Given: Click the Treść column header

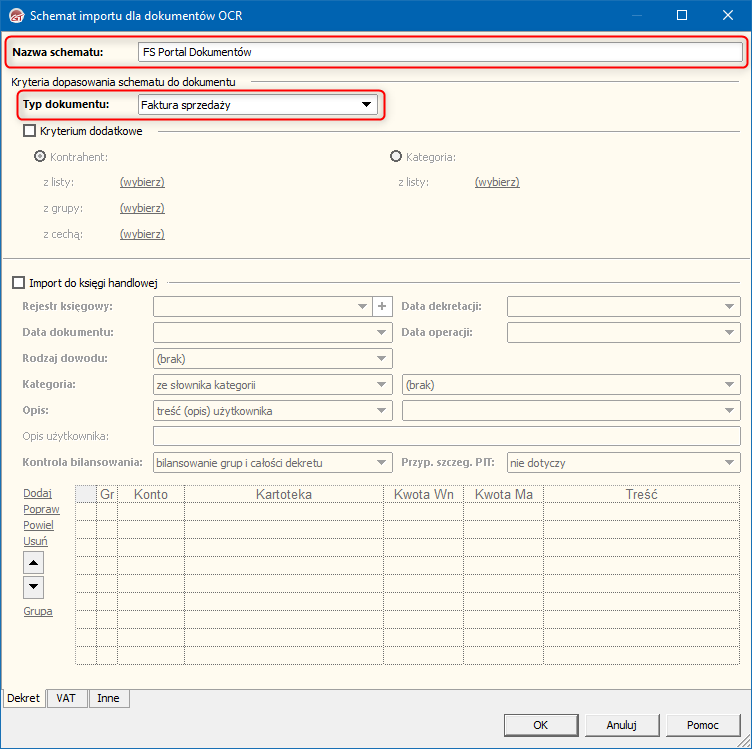Looking at the screenshot, I should click(641, 494).
